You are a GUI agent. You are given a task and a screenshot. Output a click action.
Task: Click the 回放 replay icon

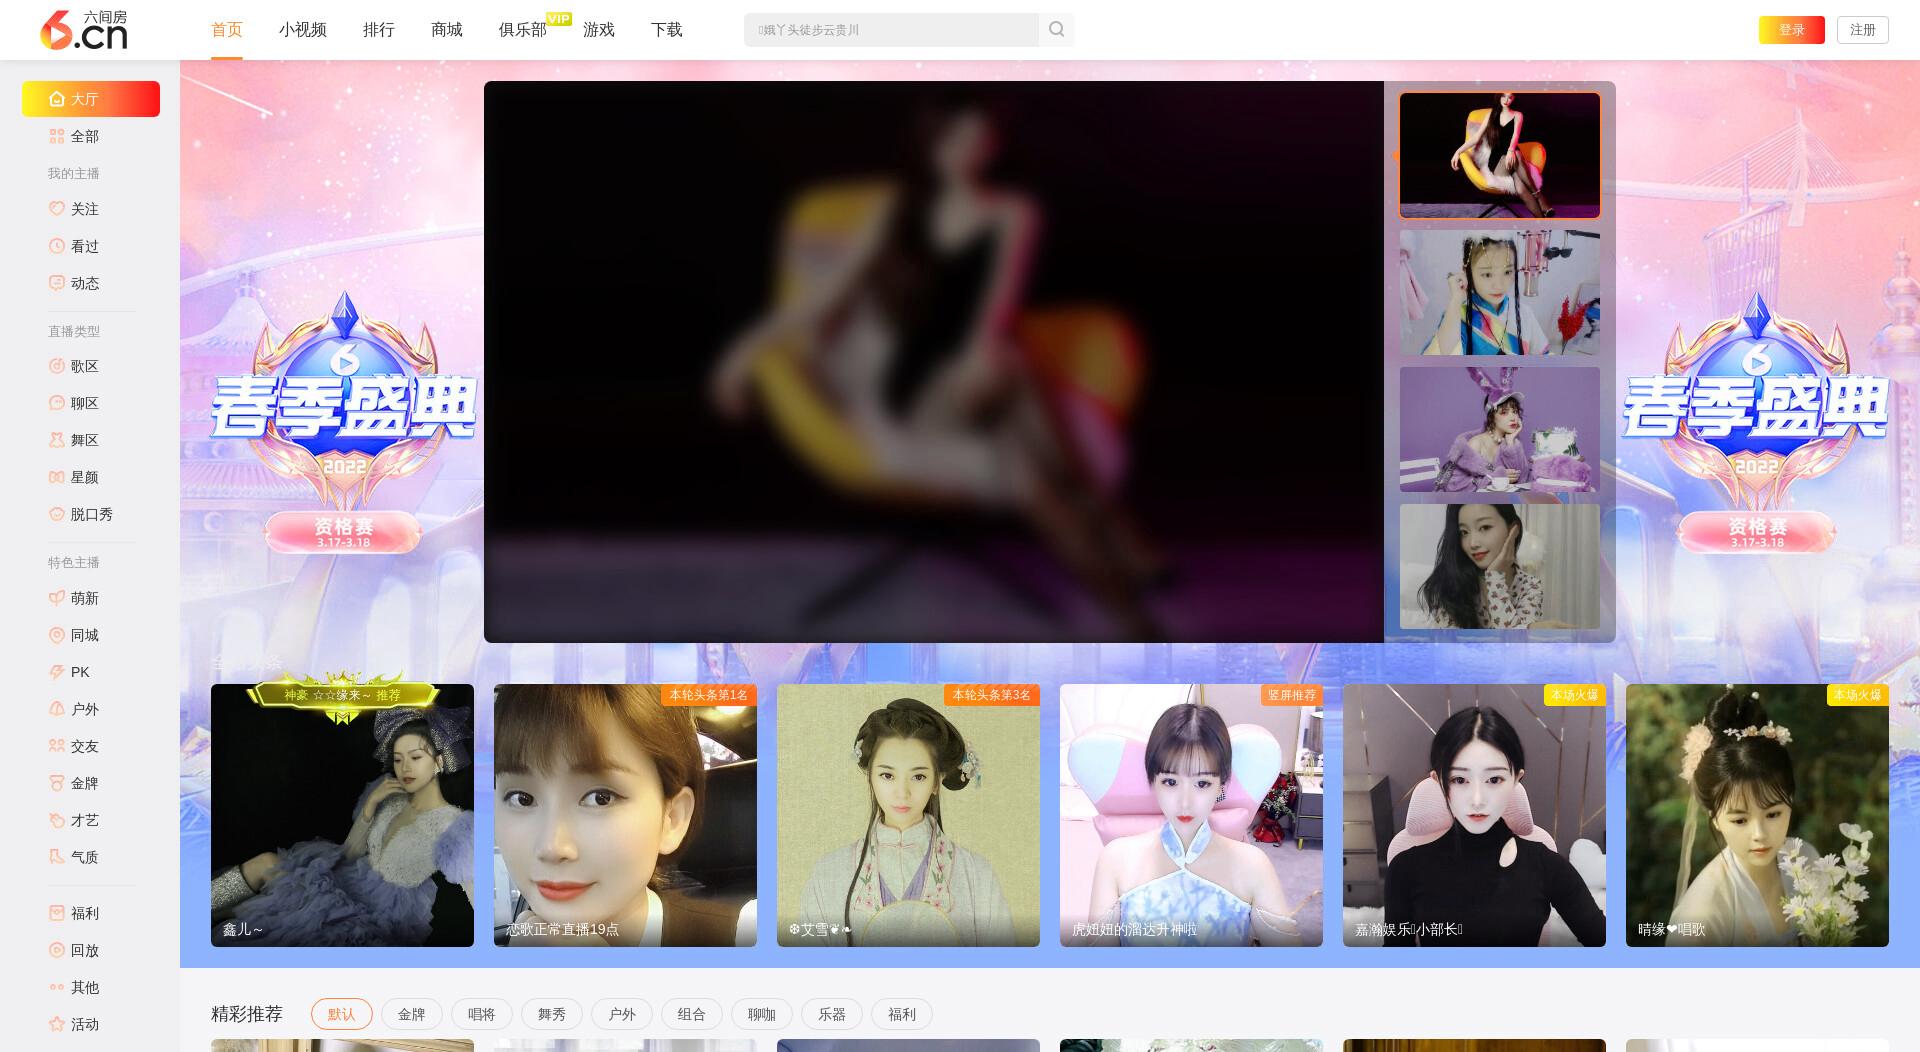[x=57, y=950]
